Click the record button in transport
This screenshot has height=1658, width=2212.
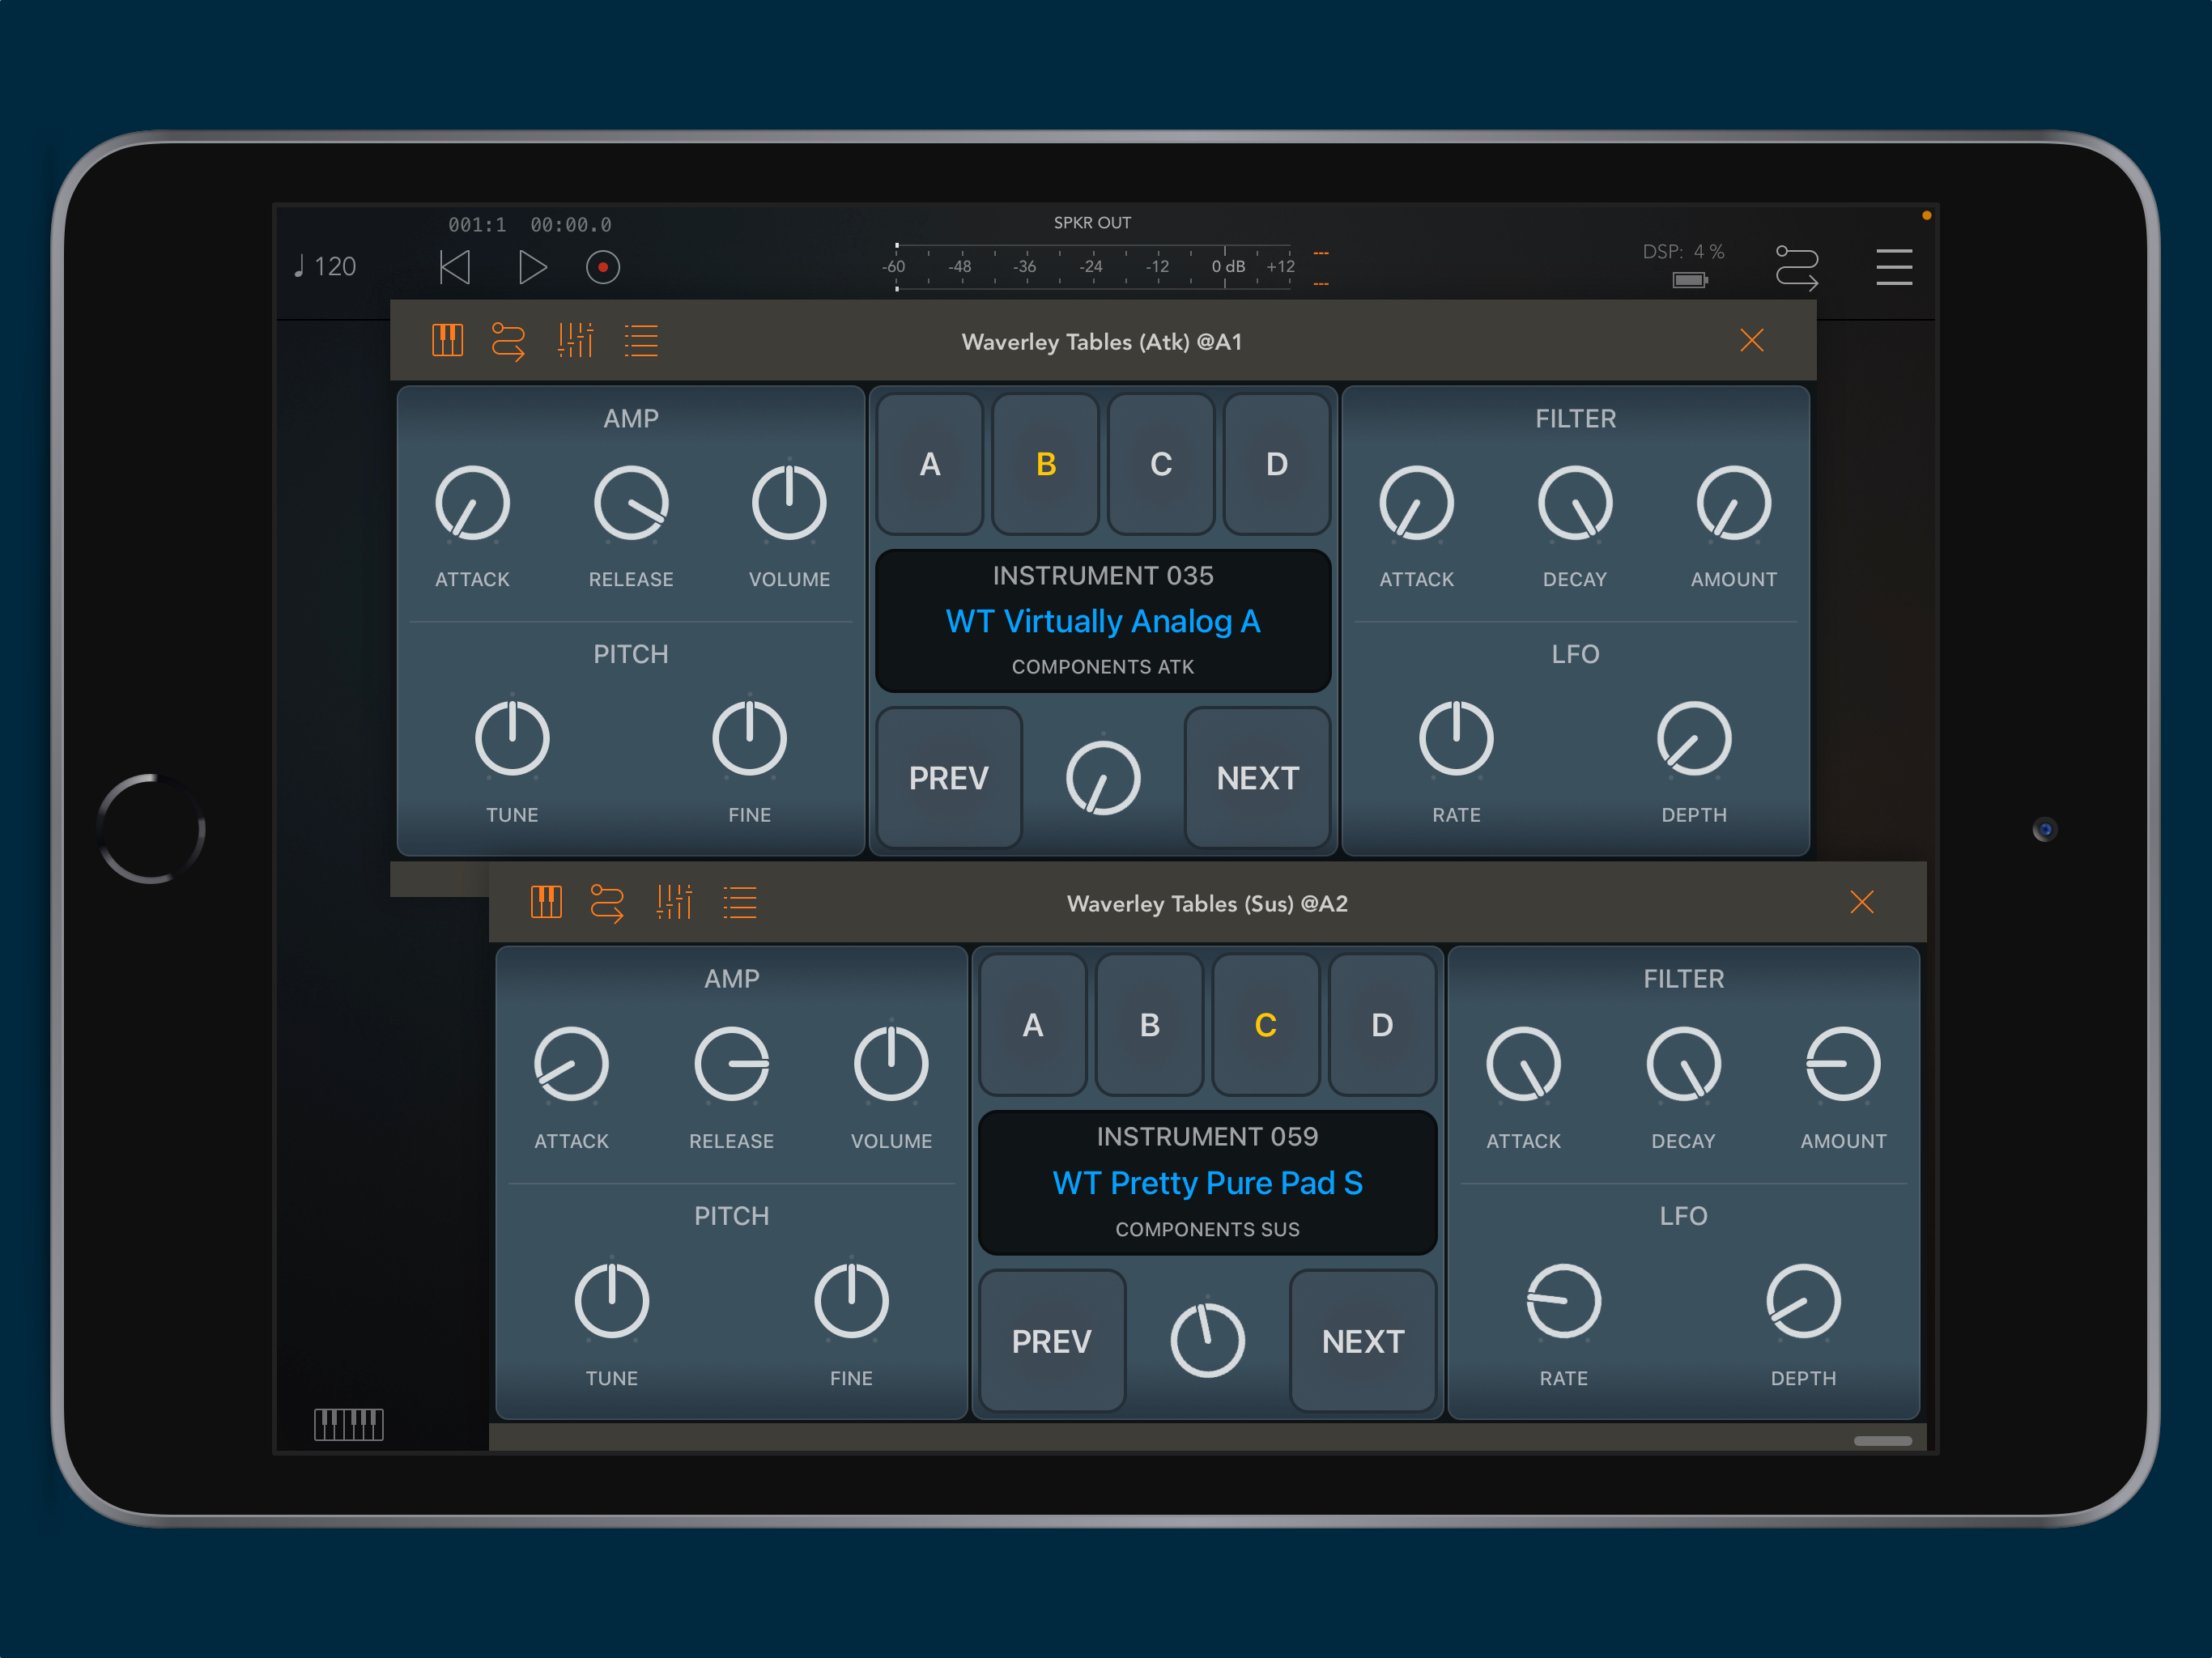point(602,267)
